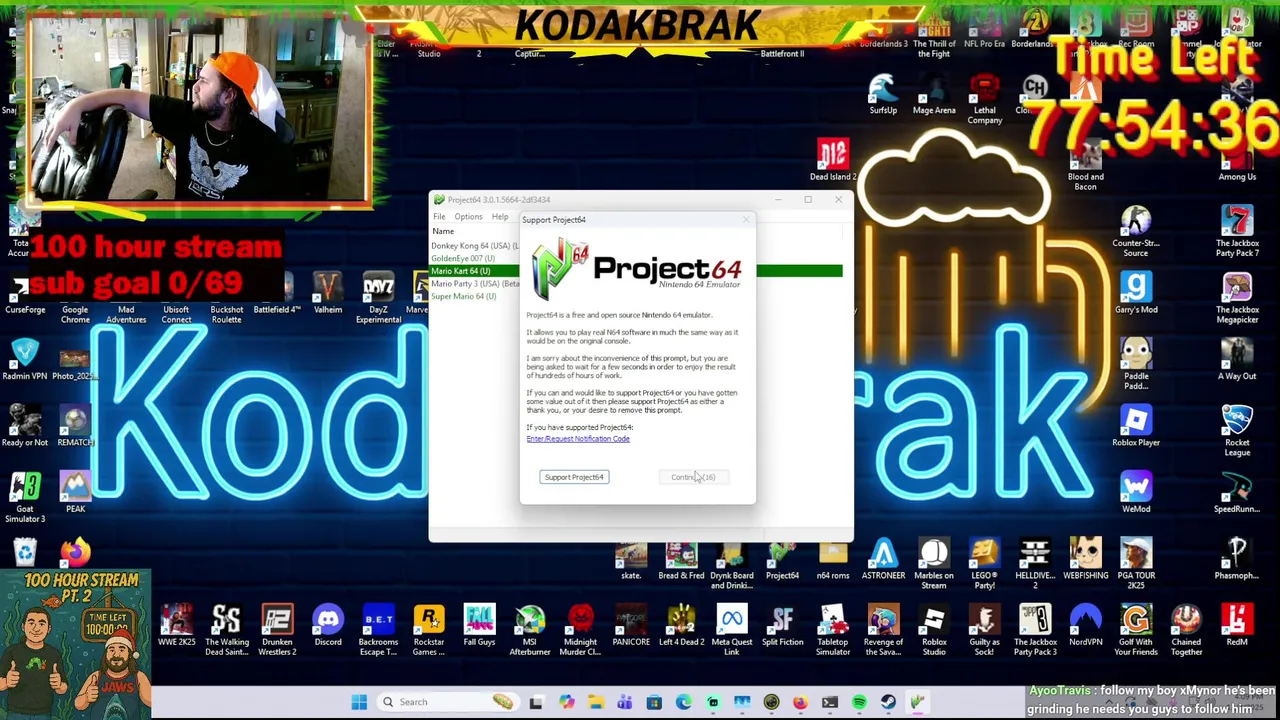Image resolution: width=1280 pixels, height=720 pixels.
Task: Open the Project64 desktop shortcut icon
Action: point(782,561)
